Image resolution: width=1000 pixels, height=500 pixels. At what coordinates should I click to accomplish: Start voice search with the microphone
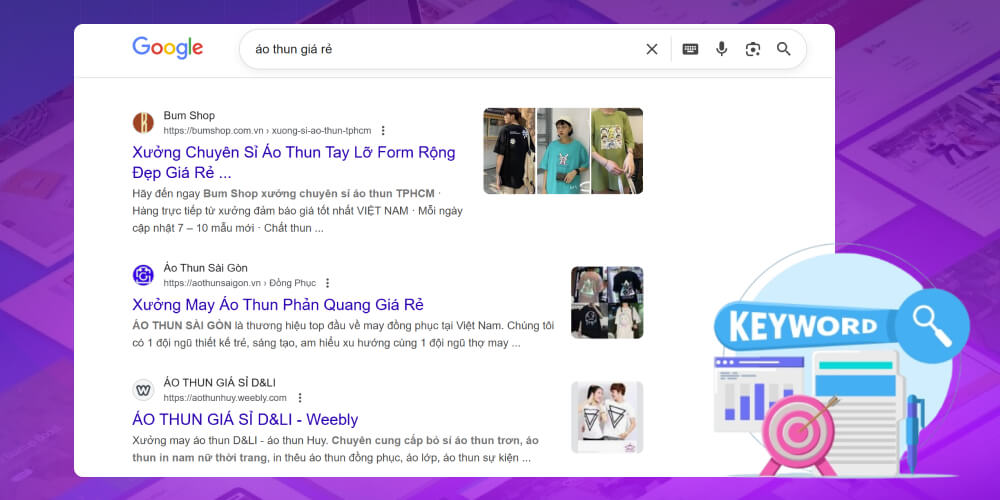pyautogui.click(x=721, y=49)
